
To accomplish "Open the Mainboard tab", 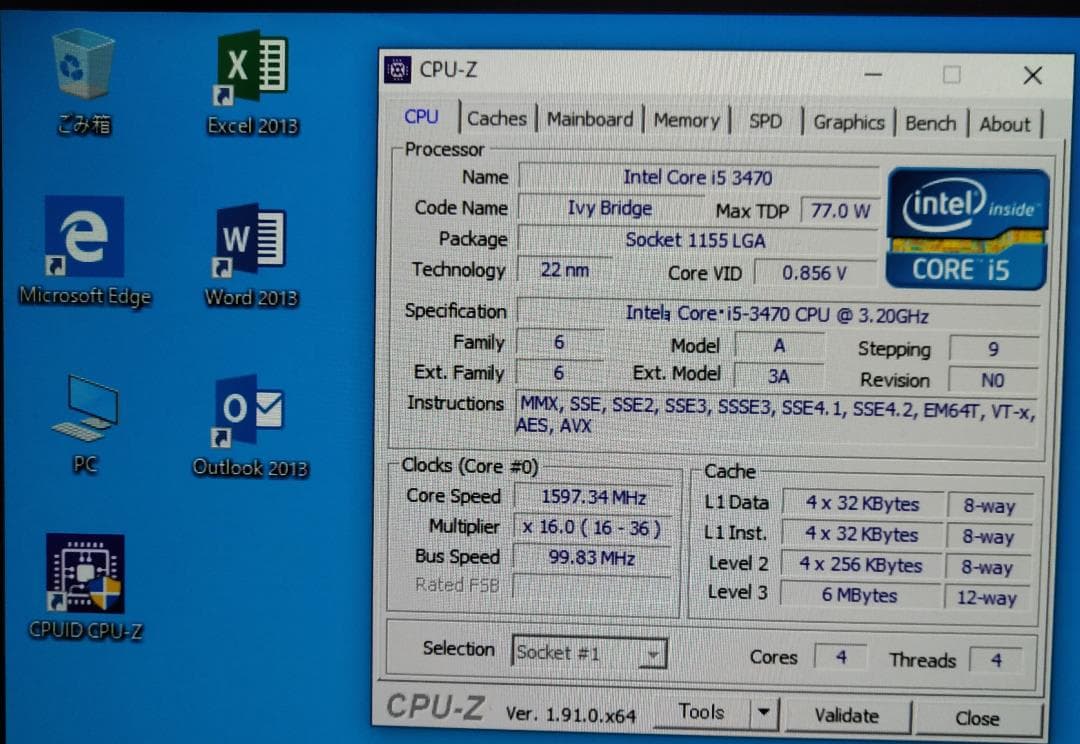I will pos(590,120).
